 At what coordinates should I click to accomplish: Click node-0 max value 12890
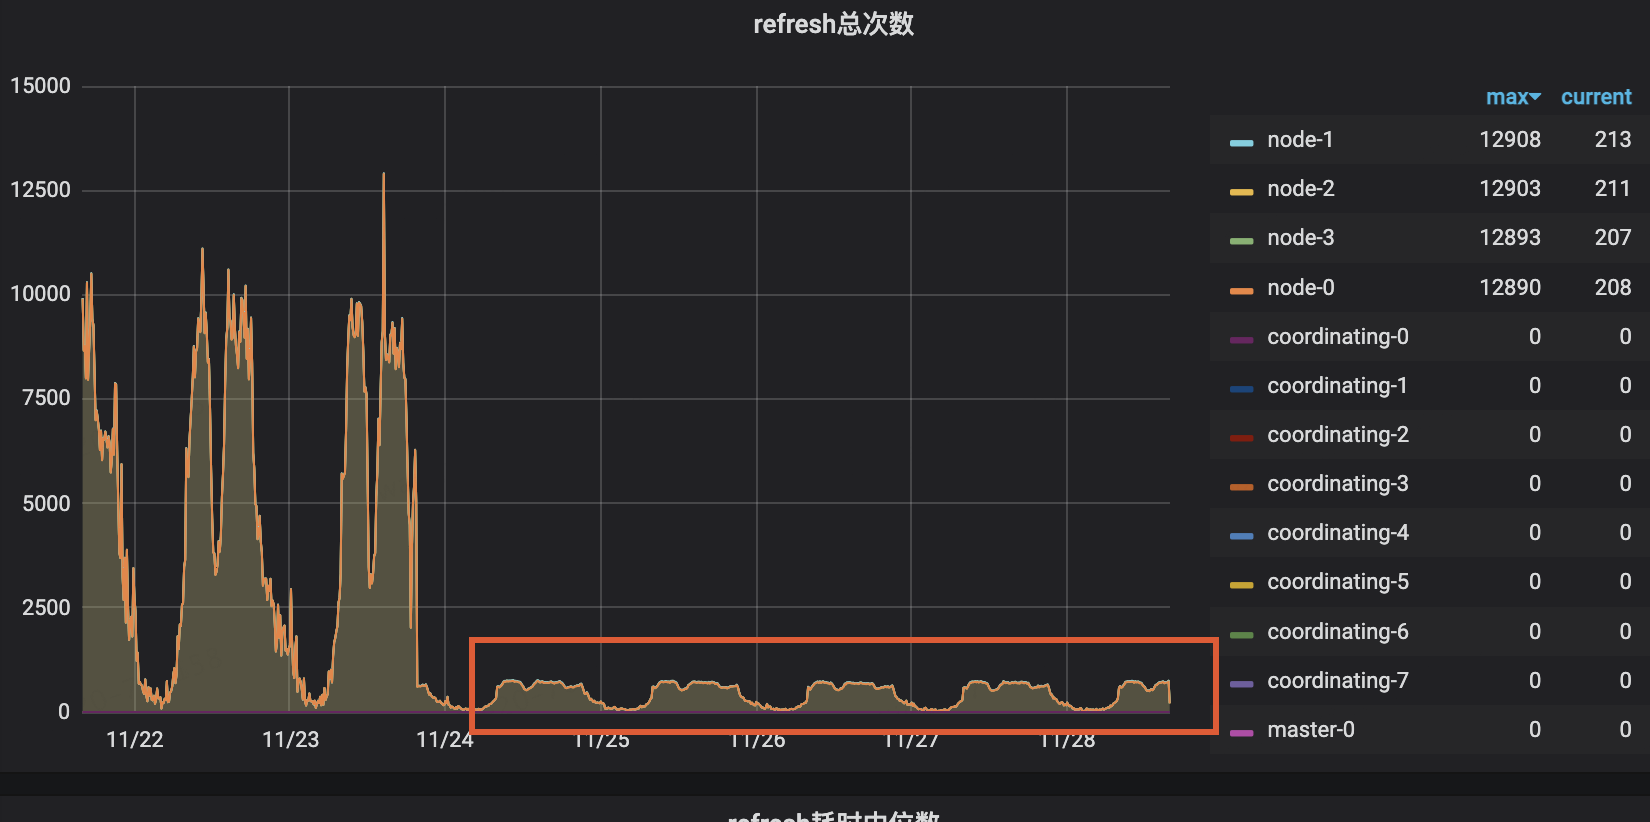[1510, 288]
